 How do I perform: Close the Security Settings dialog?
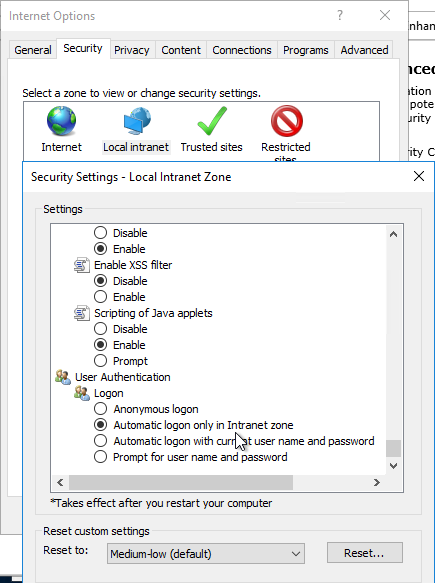[419, 176]
